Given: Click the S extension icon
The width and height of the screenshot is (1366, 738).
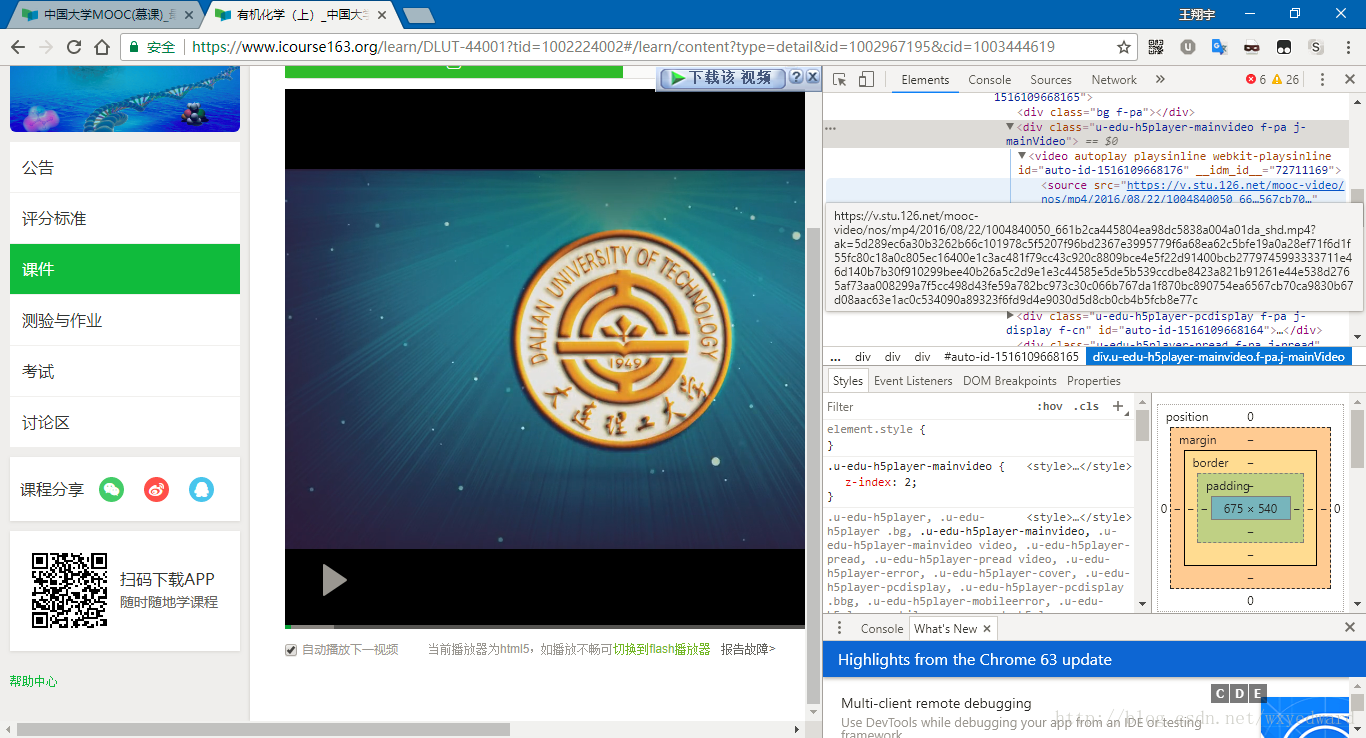Looking at the screenshot, I should tap(1316, 47).
